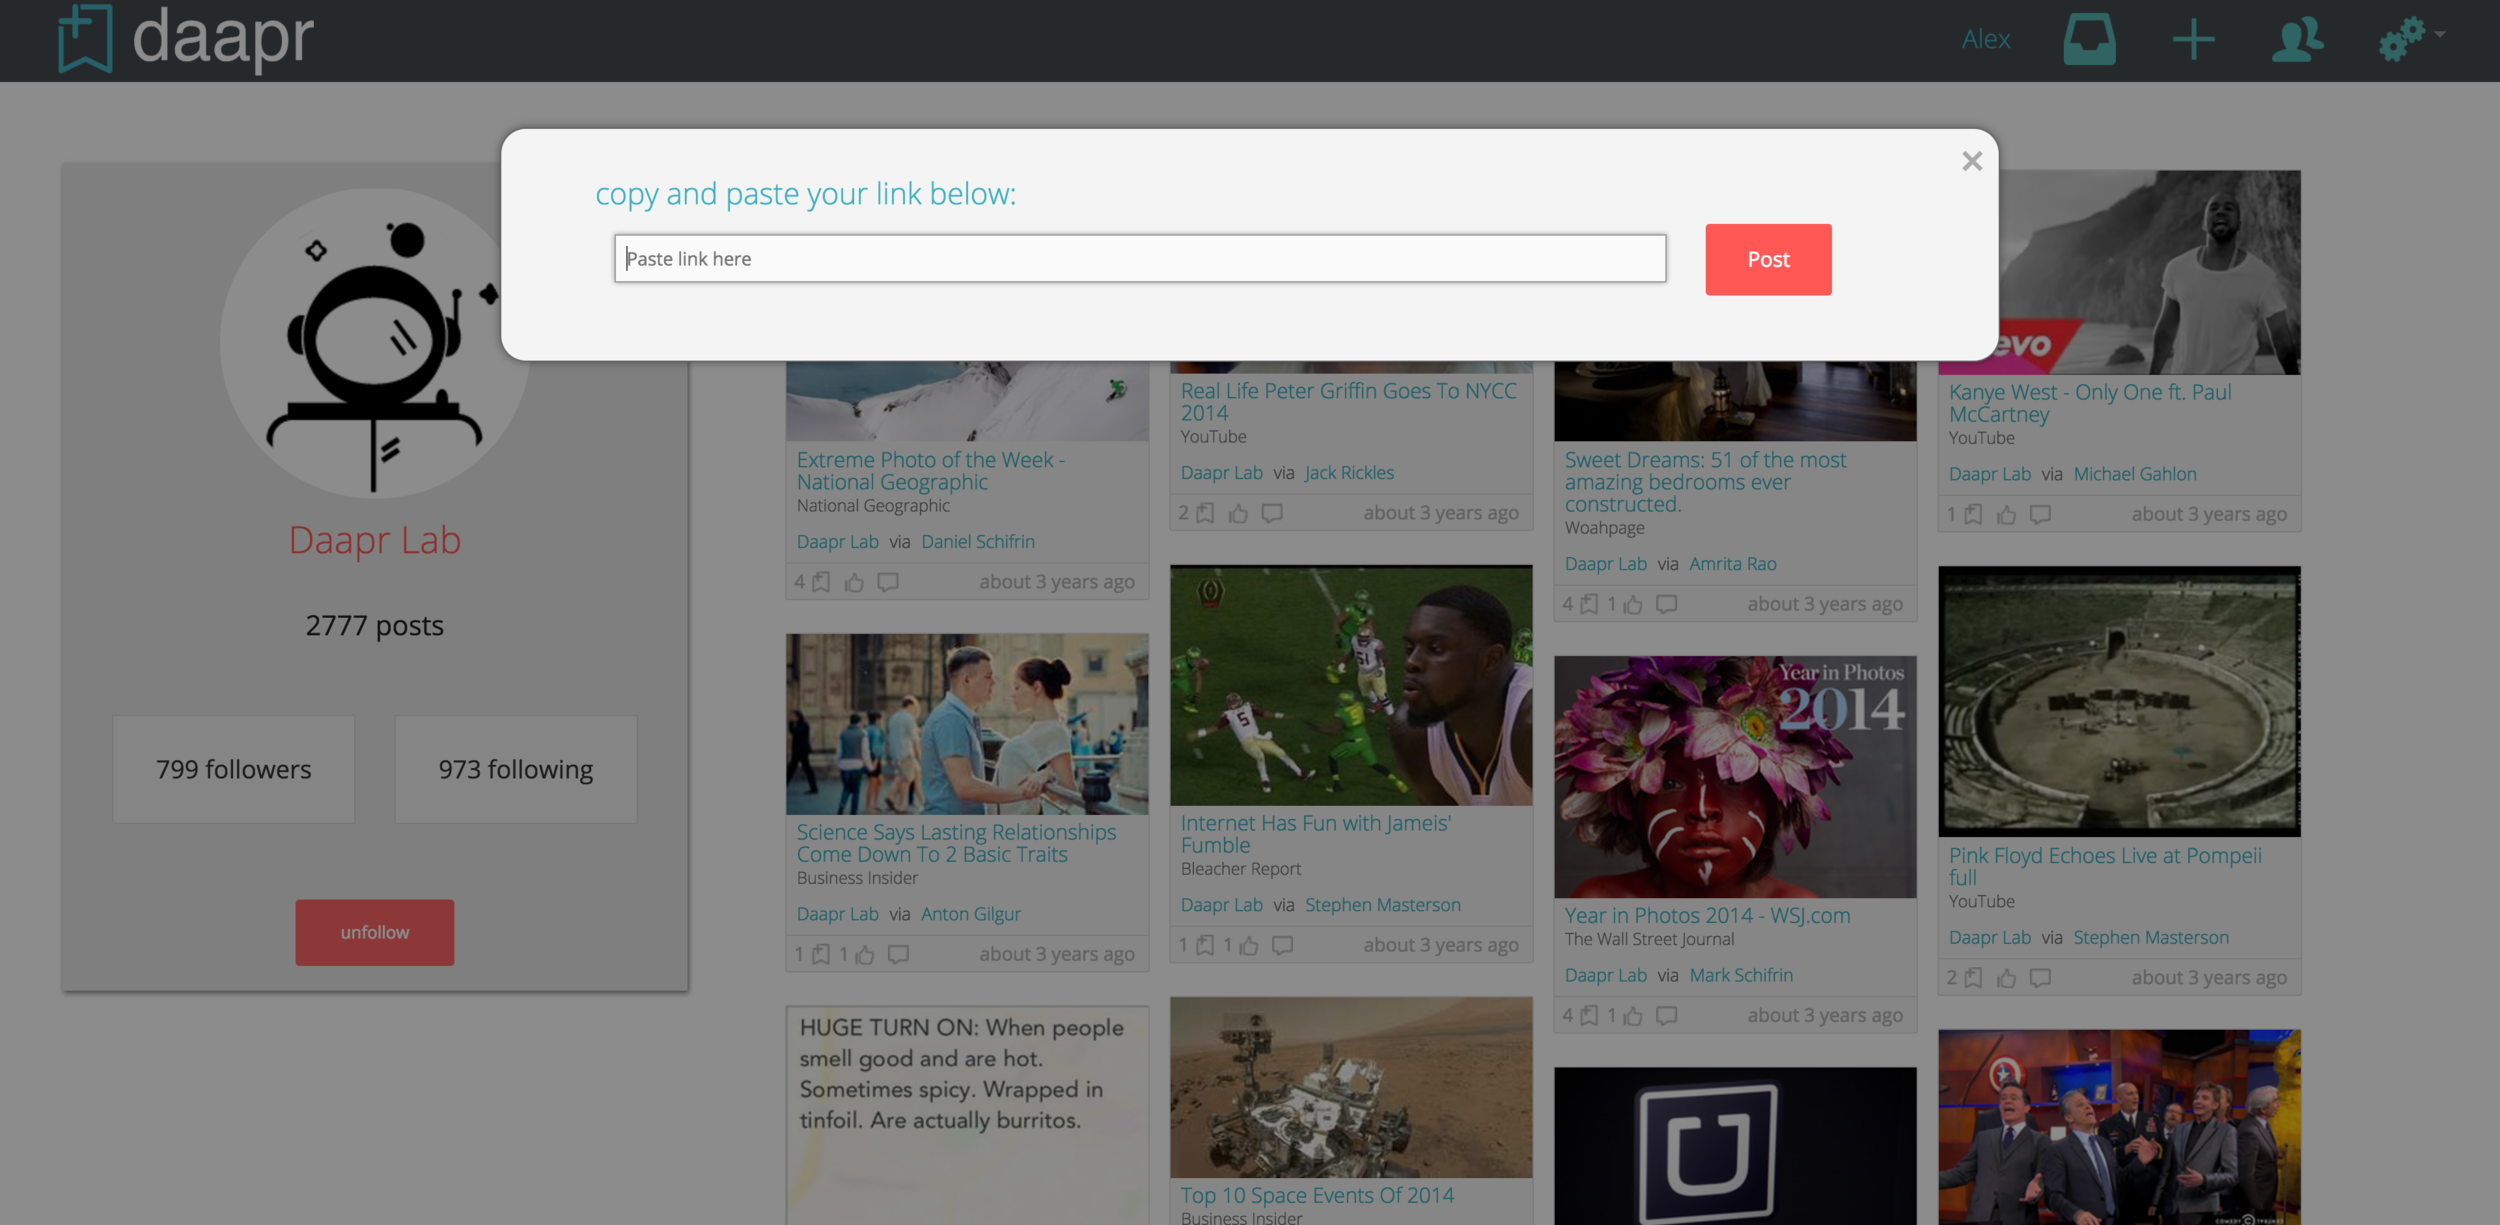This screenshot has width=2500, height=1225.
Task: Bookmark the Sweet Dreams bedrooms post
Action: click(1589, 604)
